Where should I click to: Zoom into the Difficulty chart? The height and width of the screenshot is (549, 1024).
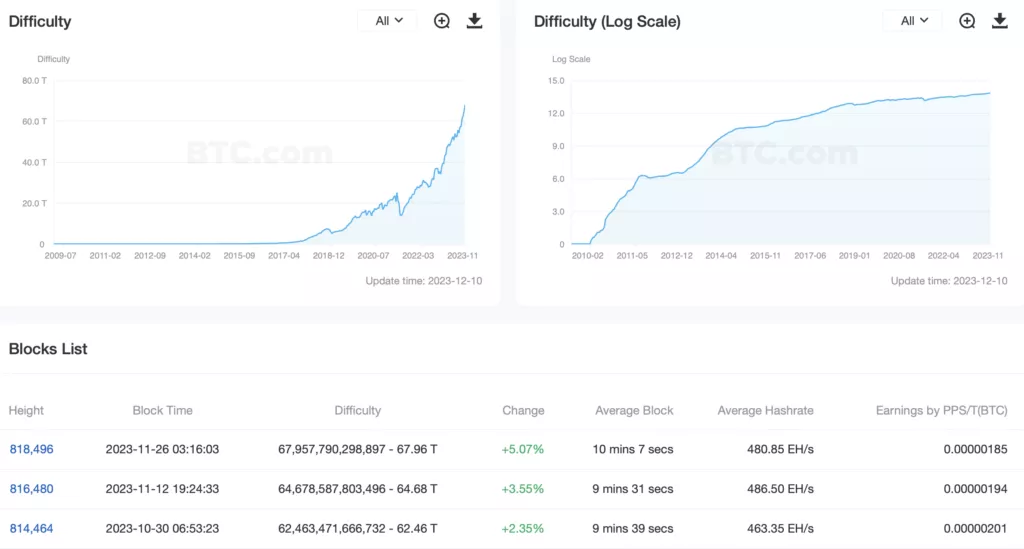(441, 21)
